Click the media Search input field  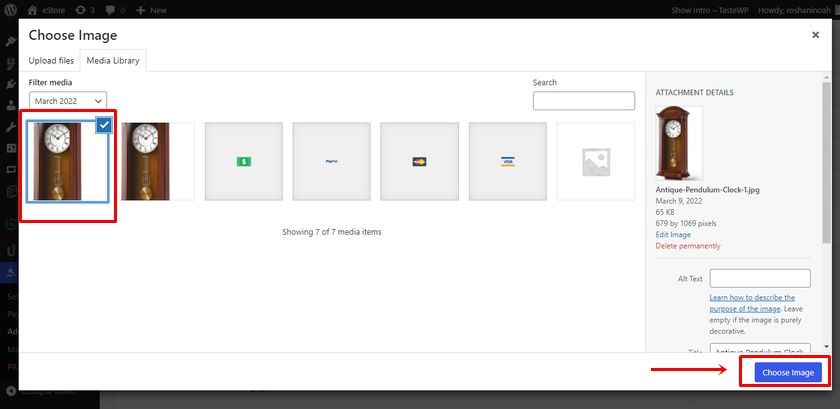tap(584, 101)
